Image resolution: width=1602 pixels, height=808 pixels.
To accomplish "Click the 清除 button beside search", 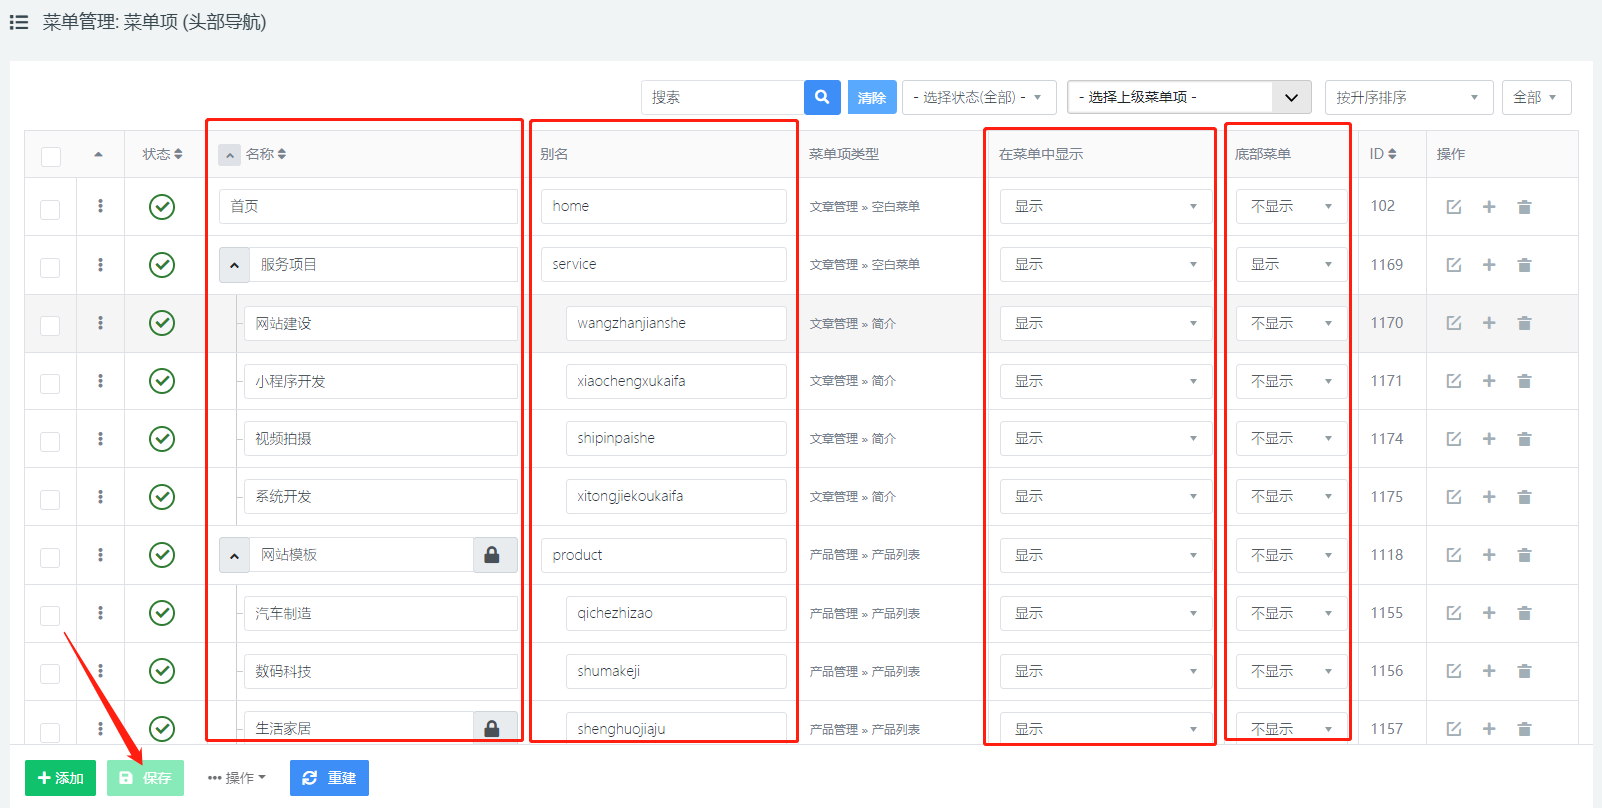I will tap(871, 97).
